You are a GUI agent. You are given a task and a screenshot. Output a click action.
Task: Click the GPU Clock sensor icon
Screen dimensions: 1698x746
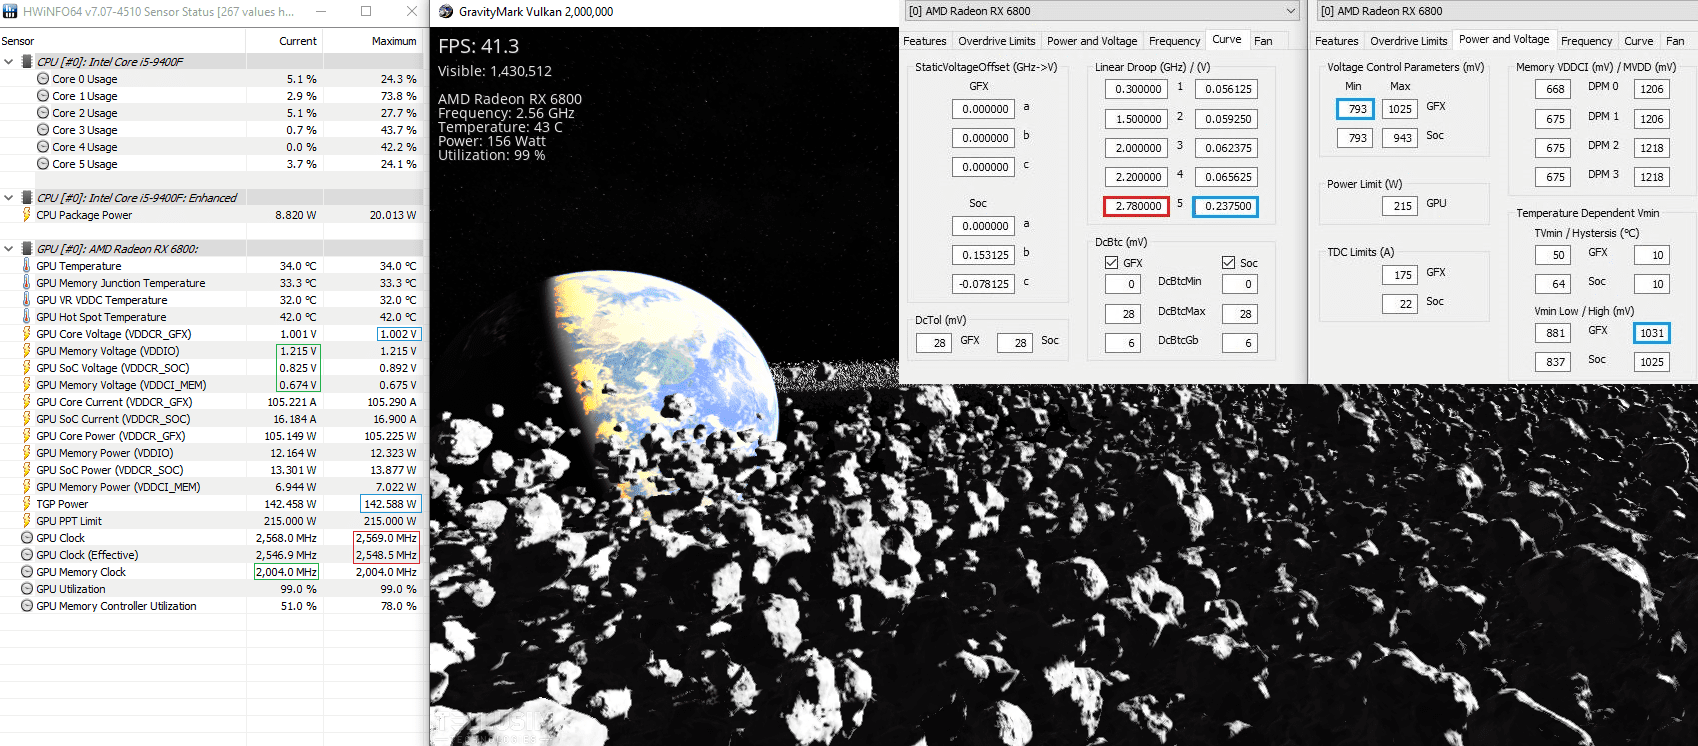tap(27, 538)
